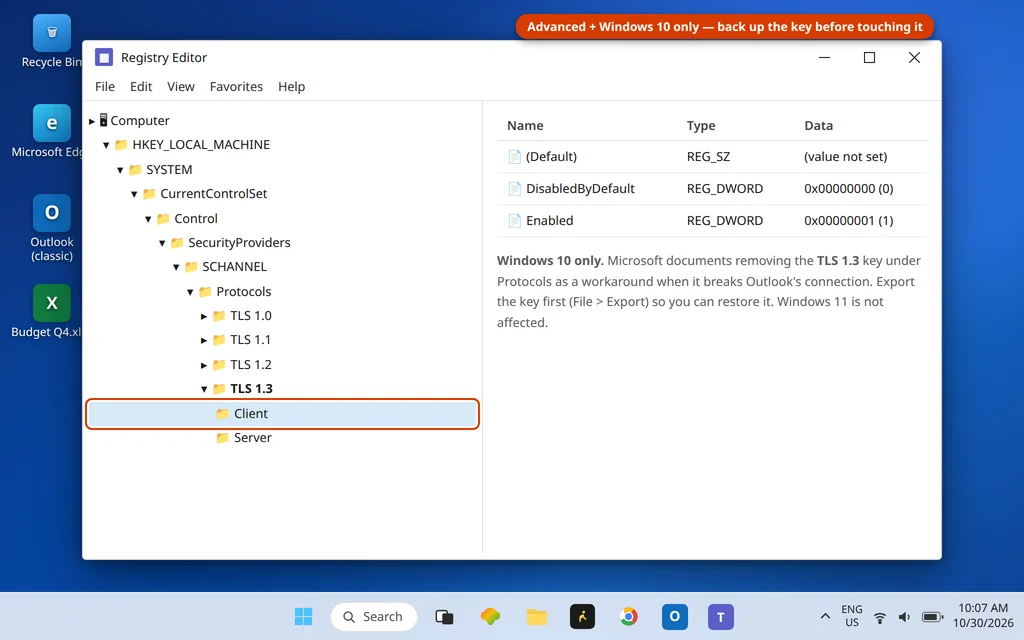Open Recycle Bin on the desktop
This screenshot has width=1024, height=640.
click(52, 41)
